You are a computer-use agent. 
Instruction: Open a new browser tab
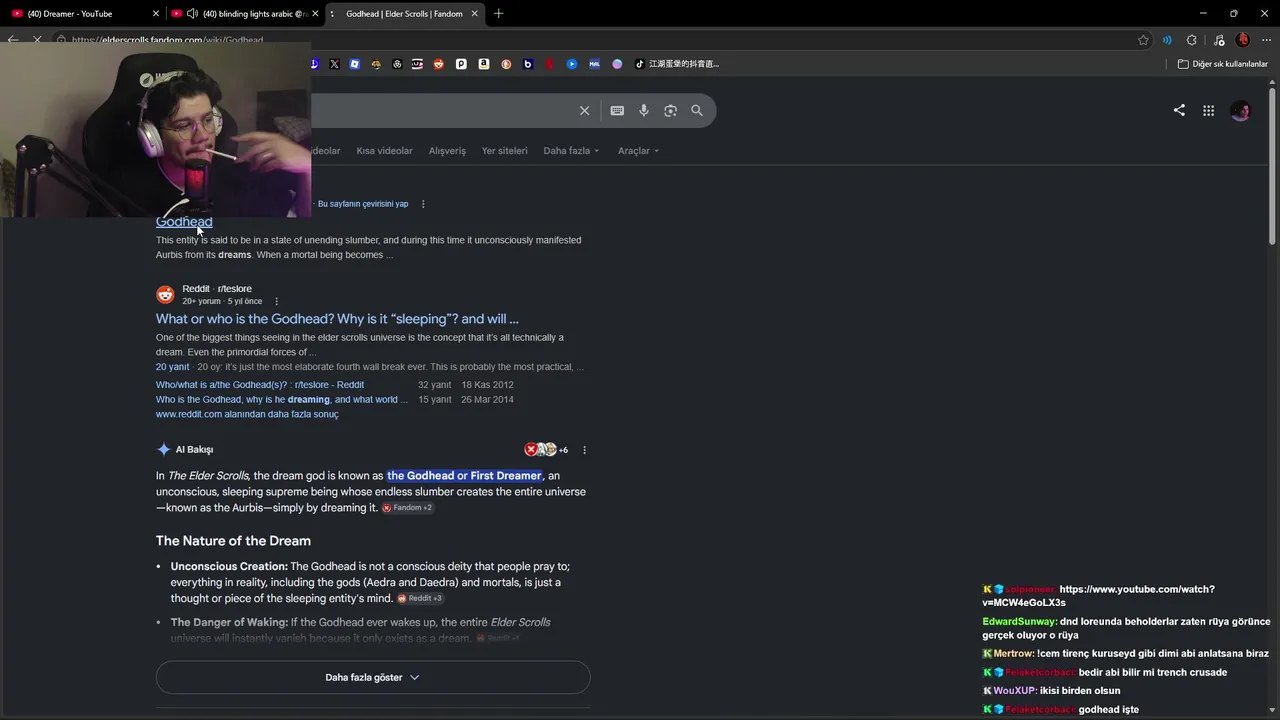tap(498, 14)
